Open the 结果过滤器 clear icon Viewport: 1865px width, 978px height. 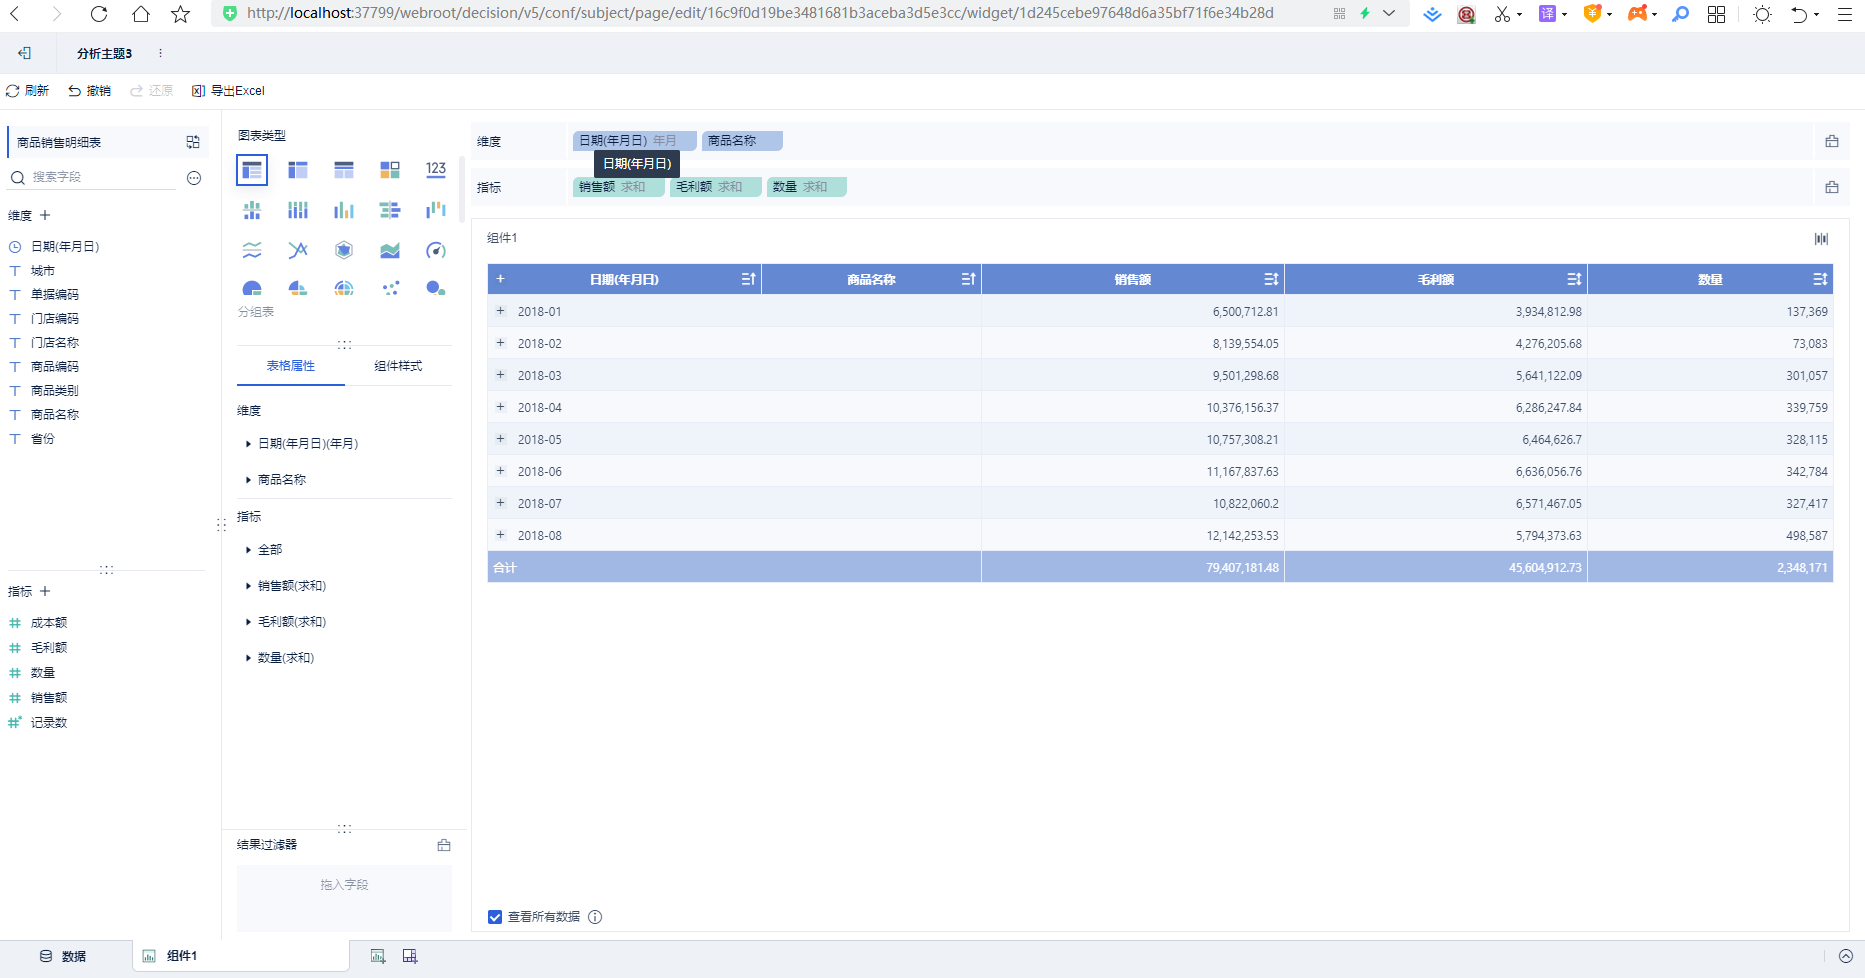444,845
